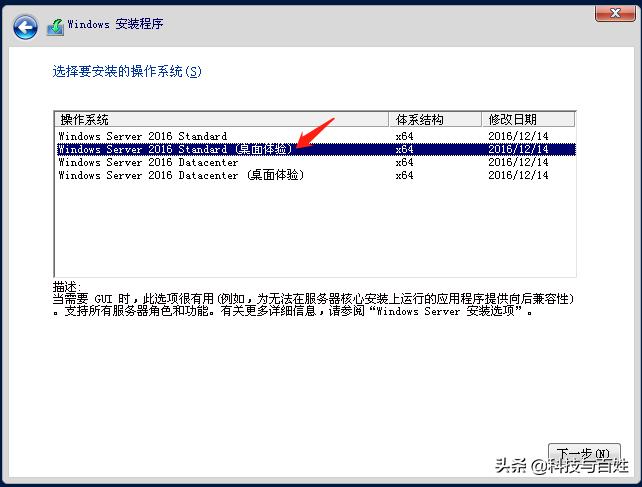642x487 pixels.
Task: Click date 2016/12/14 in first Standard row
Action: (x=518, y=136)
